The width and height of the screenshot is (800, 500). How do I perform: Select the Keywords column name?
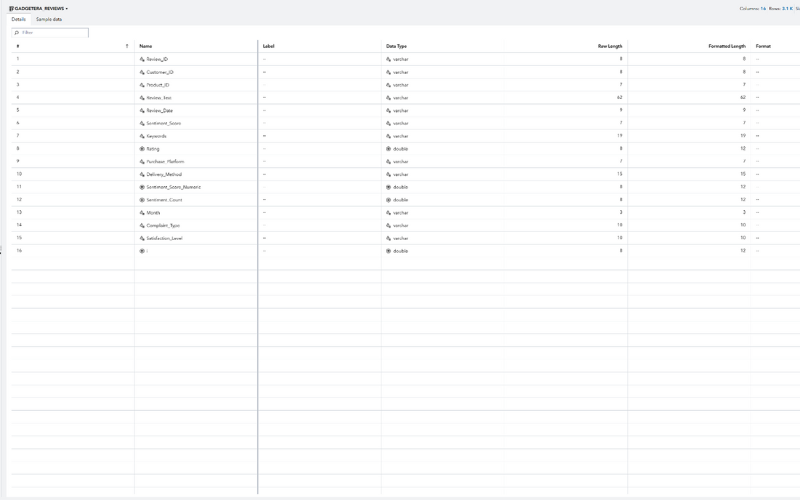pyautogui.click(x=156, y=136)
